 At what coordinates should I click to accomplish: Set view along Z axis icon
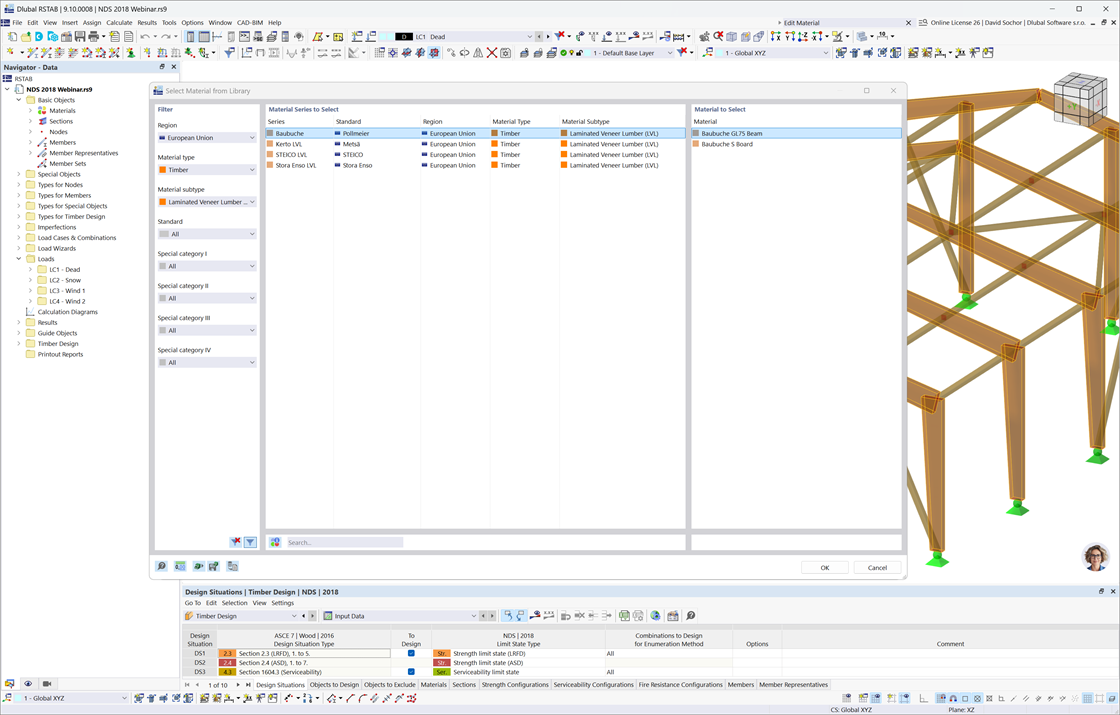point(803,36)
